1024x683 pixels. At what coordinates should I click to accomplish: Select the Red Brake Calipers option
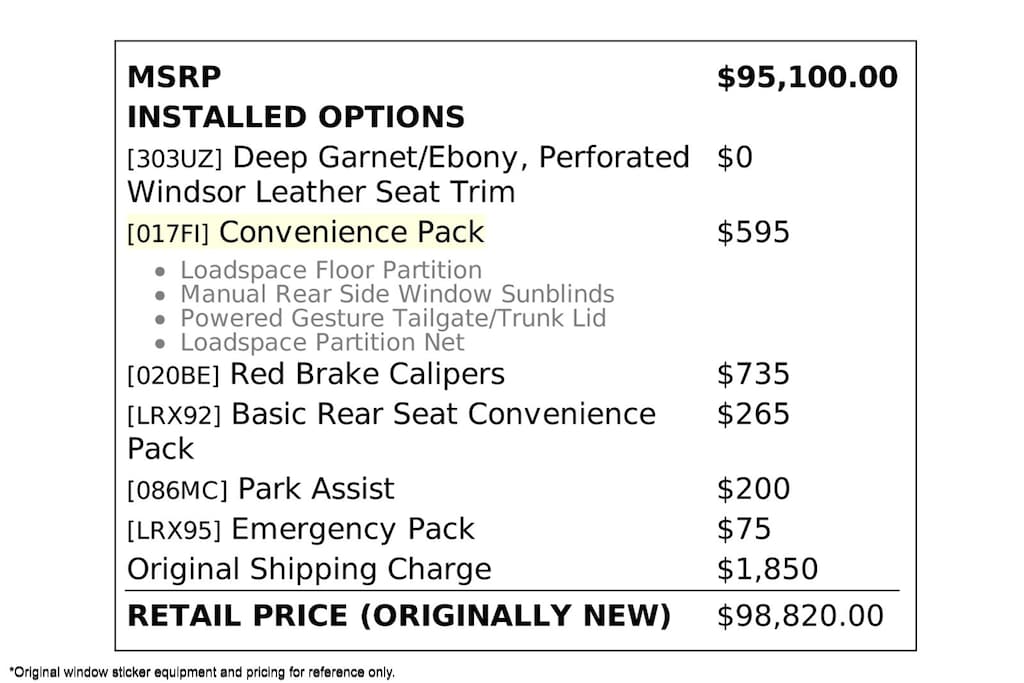316,374
